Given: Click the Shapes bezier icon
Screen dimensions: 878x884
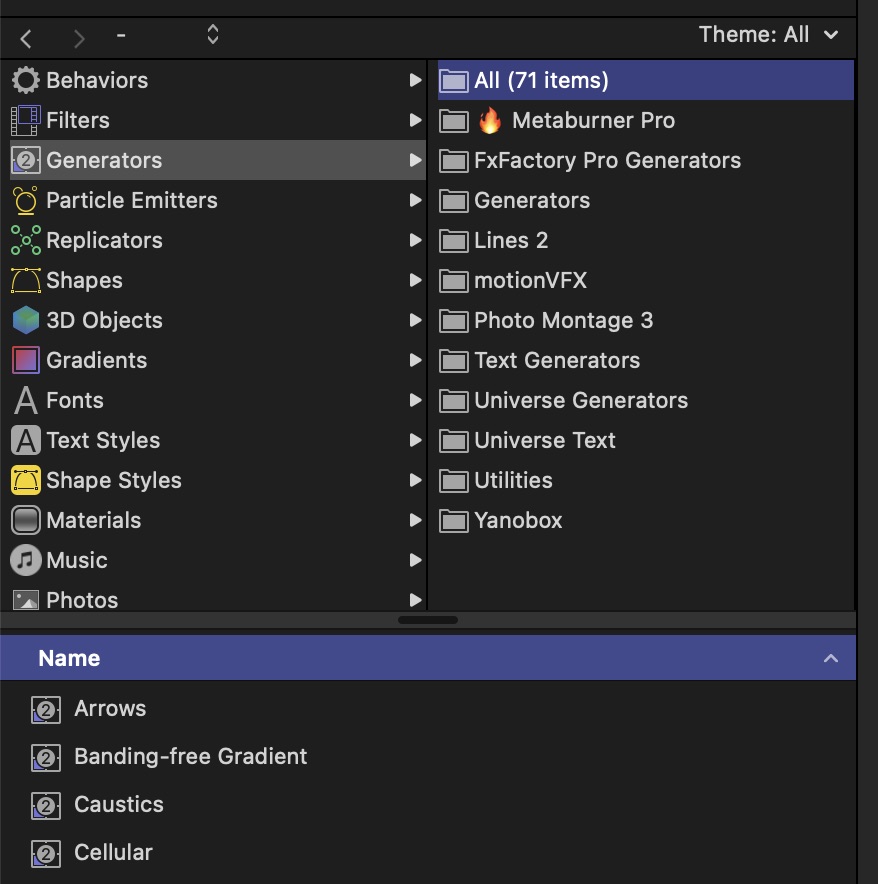Looking at the screenshot, I should (26, 280).
